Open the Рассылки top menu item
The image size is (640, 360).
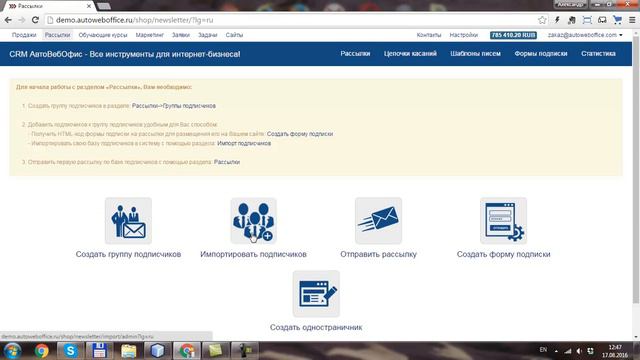[x=58, y=35]
